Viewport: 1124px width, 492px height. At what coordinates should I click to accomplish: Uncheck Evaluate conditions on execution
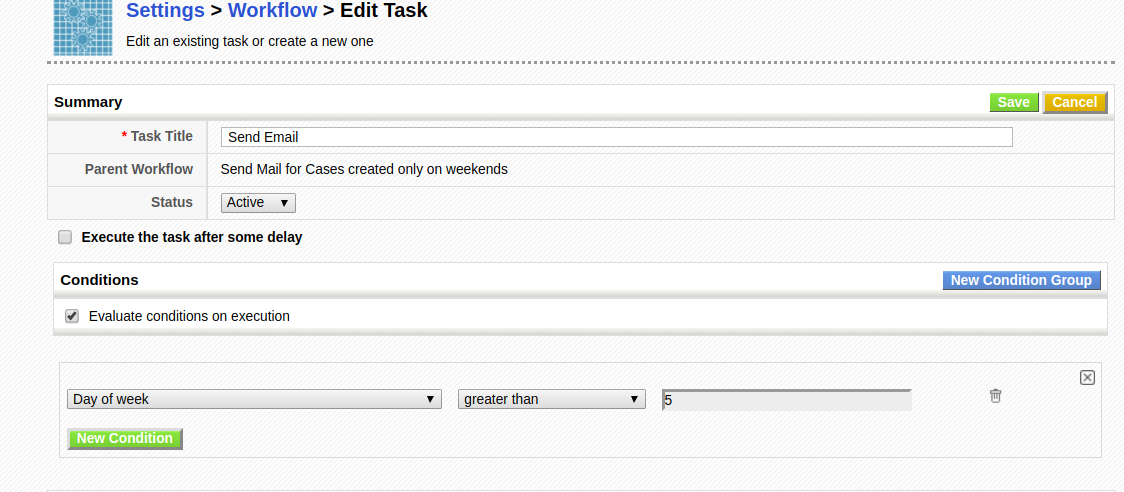point(72,316)
